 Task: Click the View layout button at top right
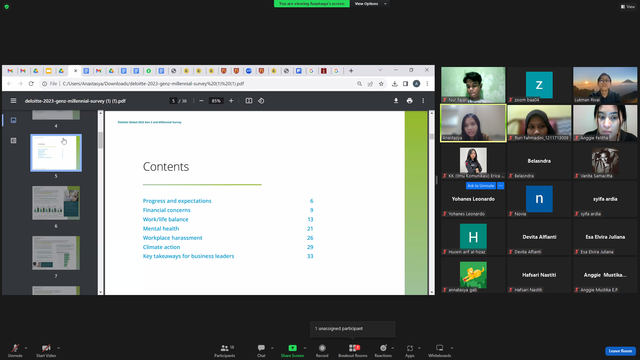tap(628, 7)
